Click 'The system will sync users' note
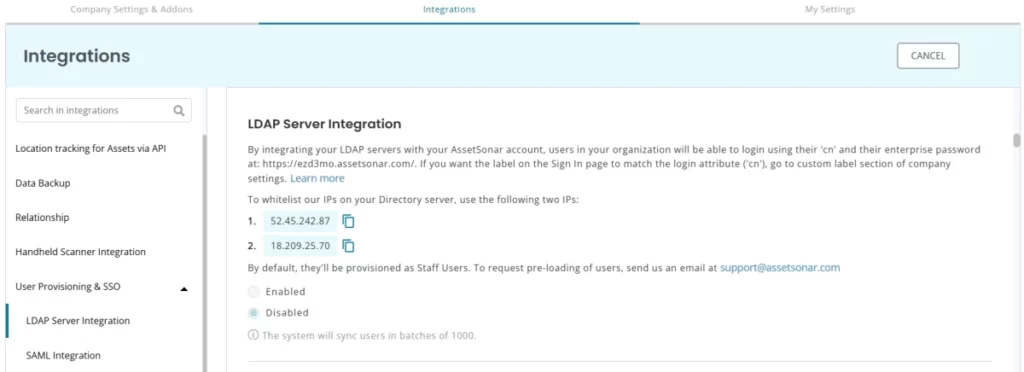 pyautogui.click(x=369, y=335)
